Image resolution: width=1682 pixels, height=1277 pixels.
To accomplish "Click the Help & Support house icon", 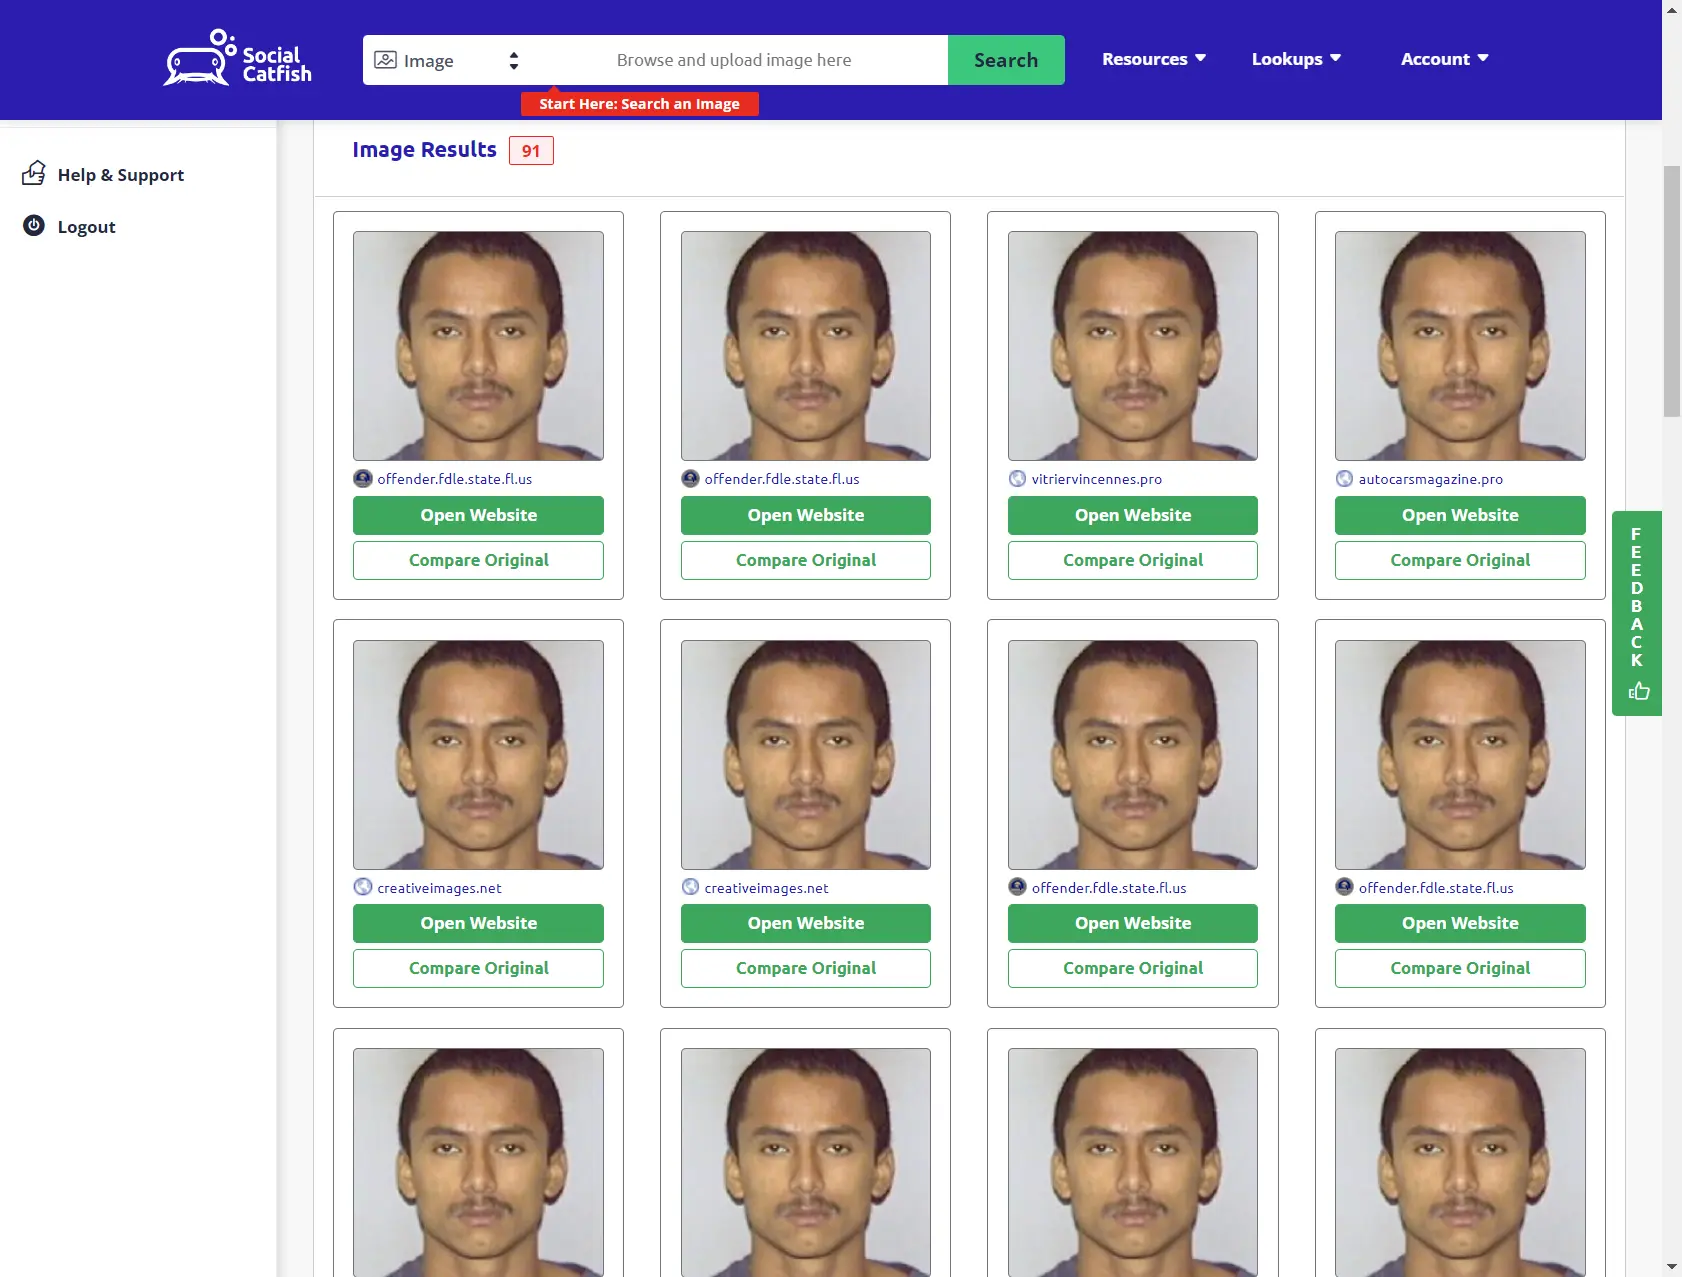I will coord(34,174).
